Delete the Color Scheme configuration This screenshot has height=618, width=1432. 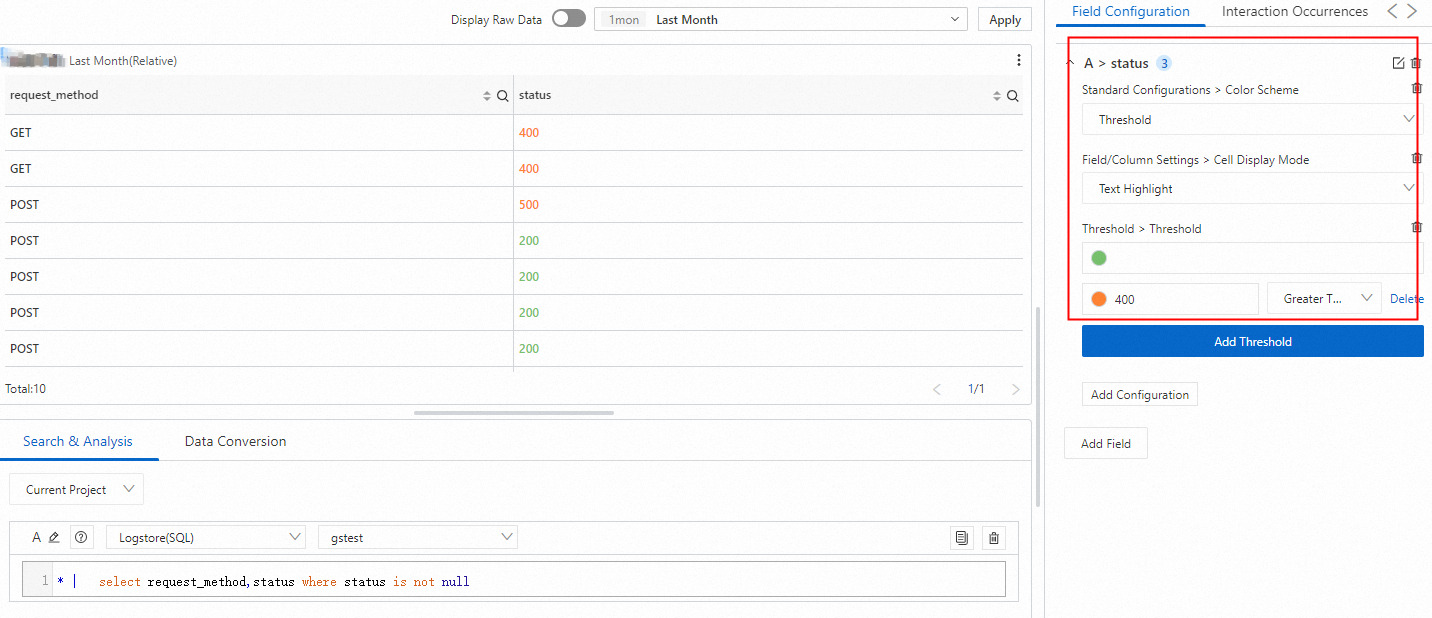[x=1416, y=89]
